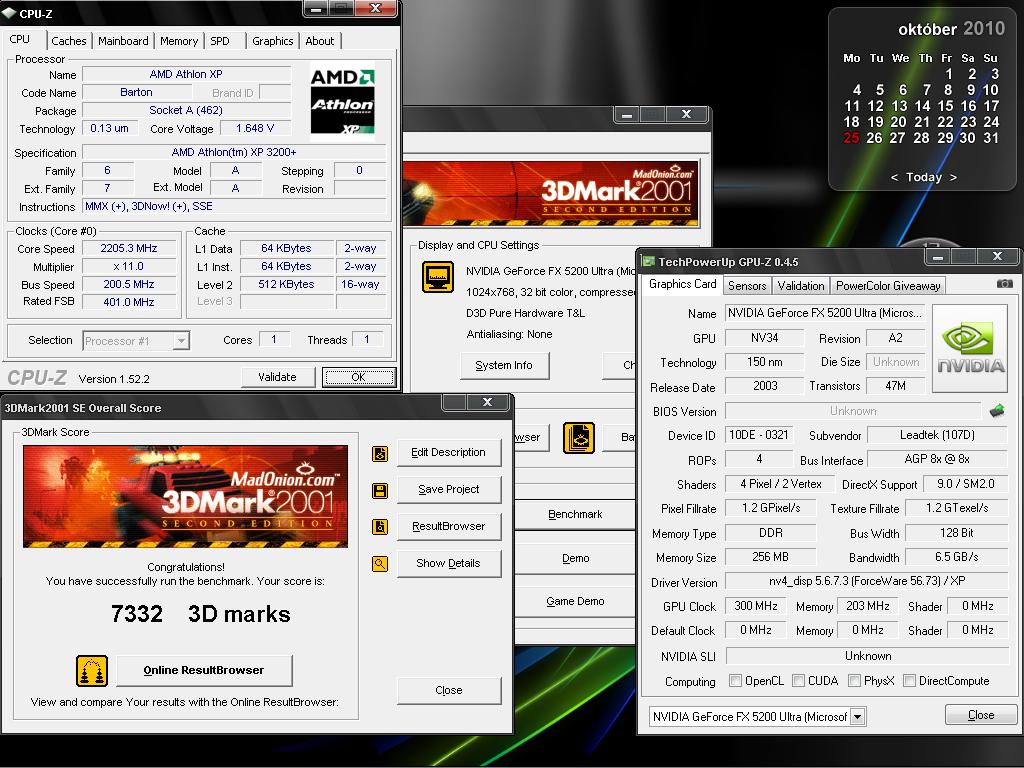
Task: Click the Show Details button
Action: pos(449,563)
